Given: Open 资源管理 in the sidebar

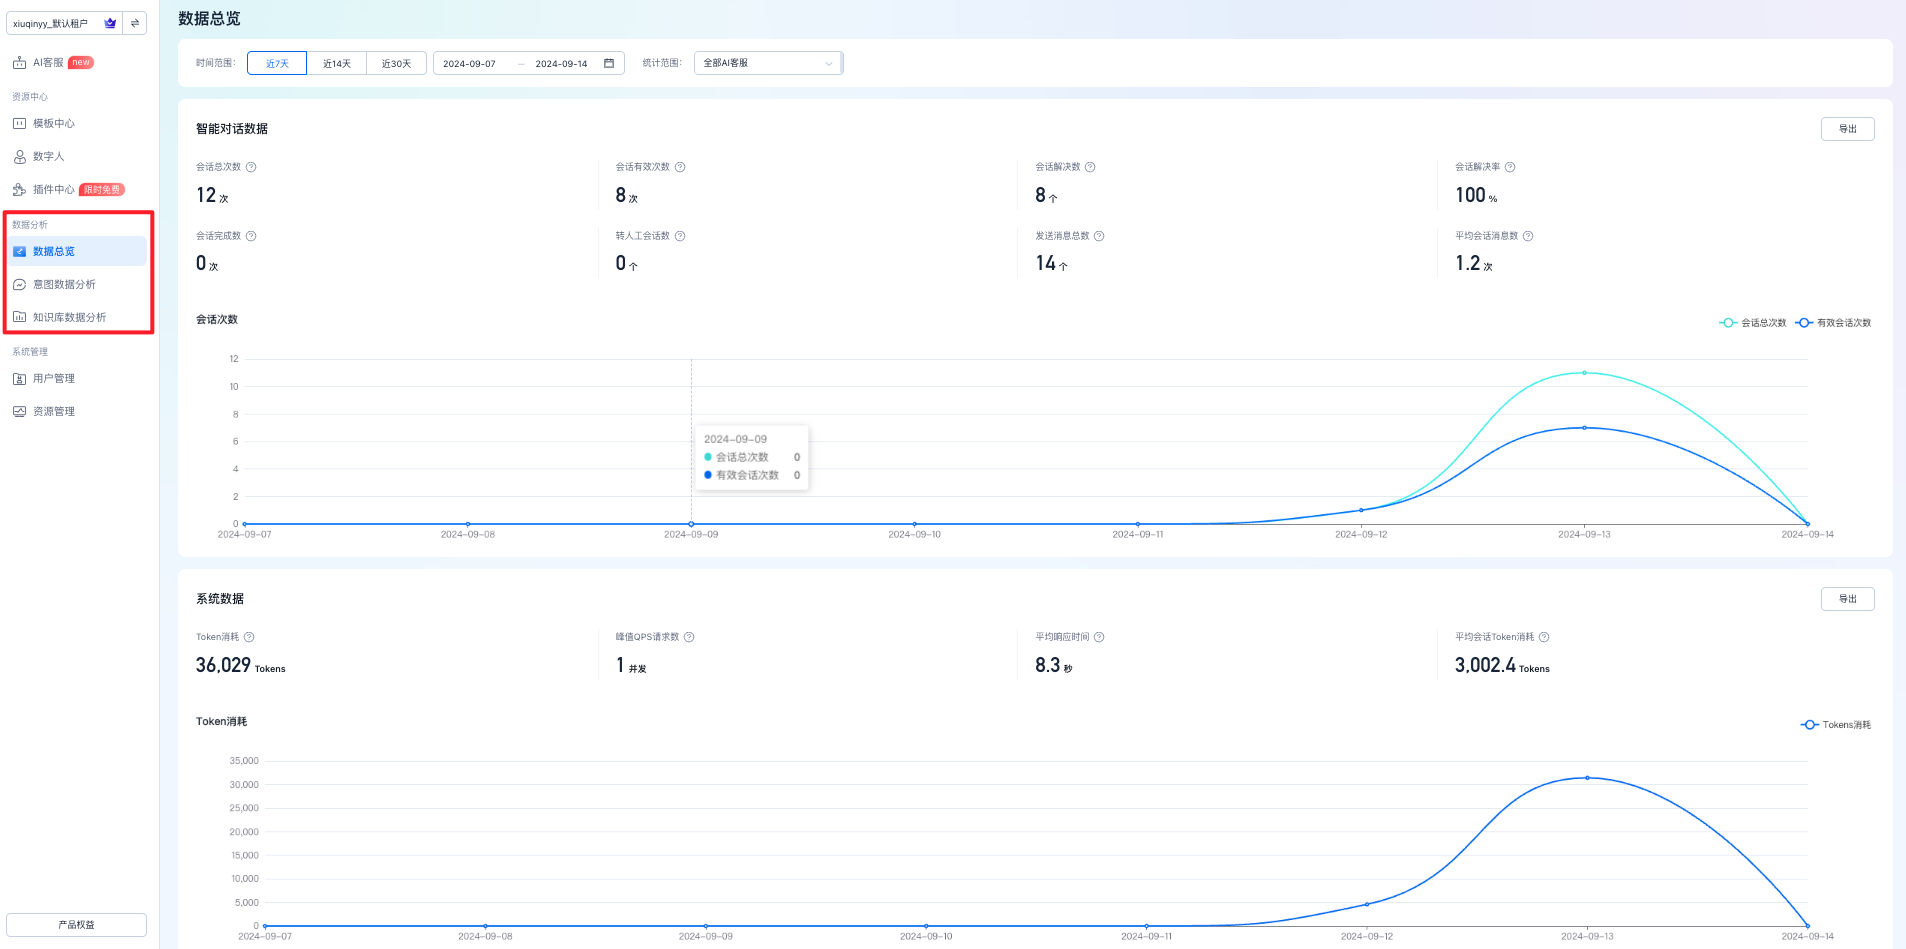Looking at the screenshot, I should [x=54, y=412].
